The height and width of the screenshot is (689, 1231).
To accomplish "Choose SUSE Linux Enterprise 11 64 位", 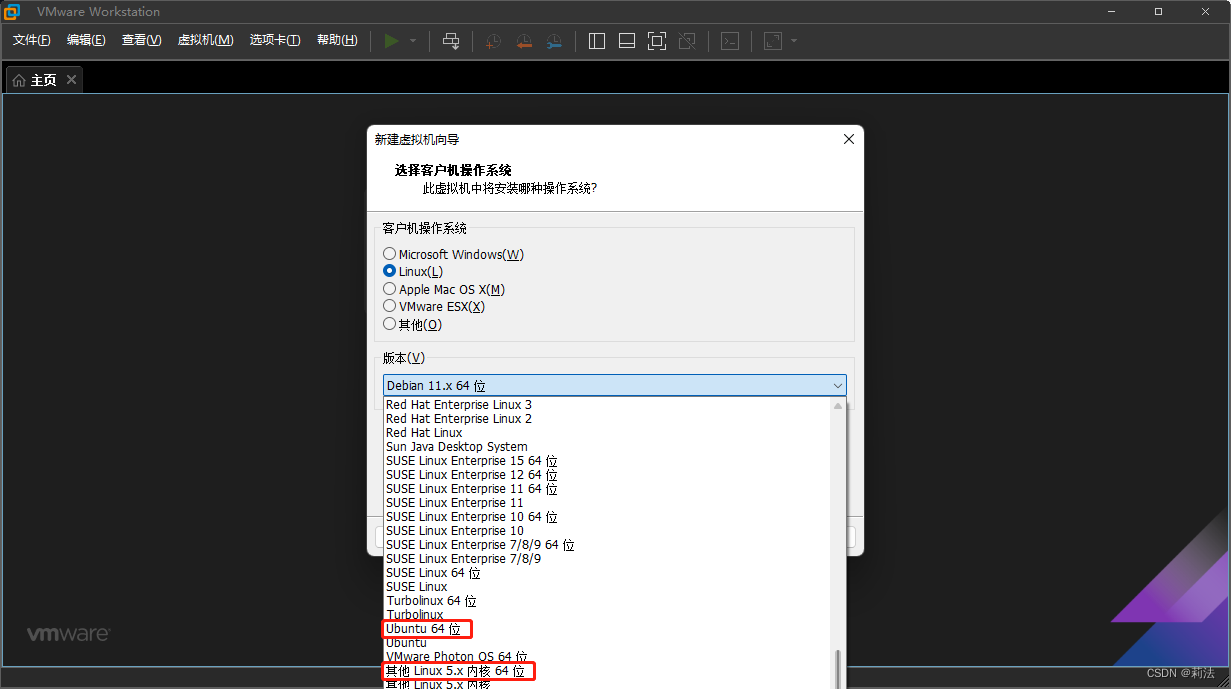I will (607, 489).
